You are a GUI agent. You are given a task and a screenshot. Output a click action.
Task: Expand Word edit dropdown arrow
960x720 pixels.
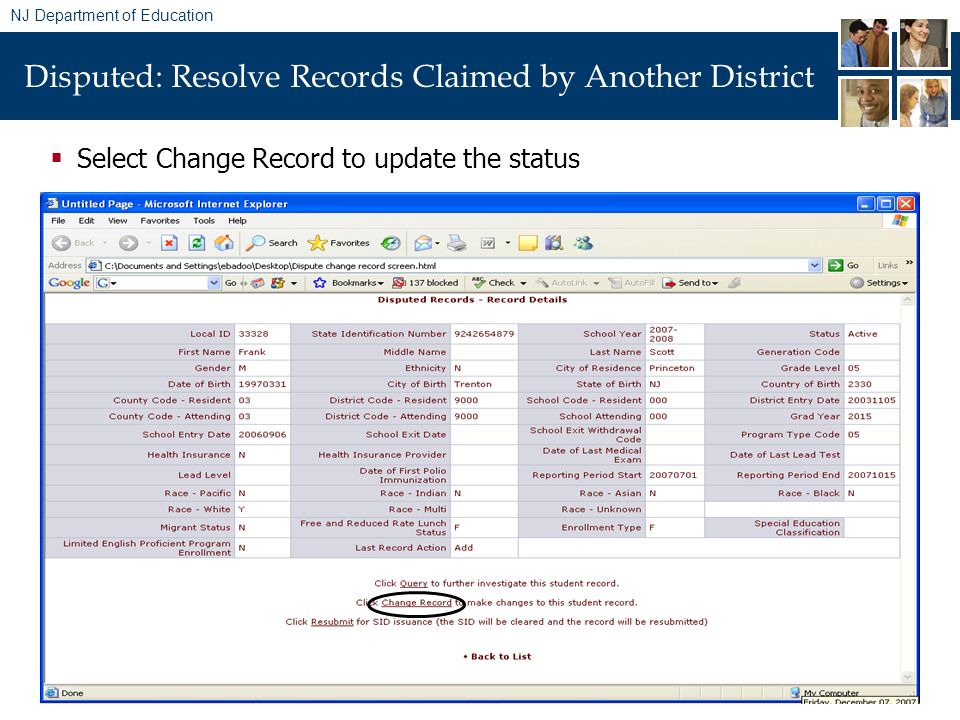click(508, 243)
